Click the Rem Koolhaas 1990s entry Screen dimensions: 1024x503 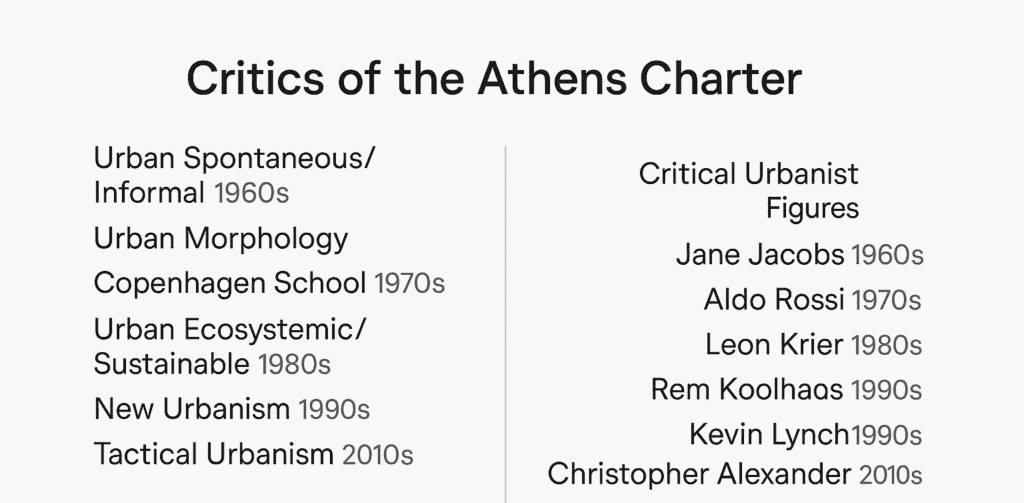tap(786, 390)
